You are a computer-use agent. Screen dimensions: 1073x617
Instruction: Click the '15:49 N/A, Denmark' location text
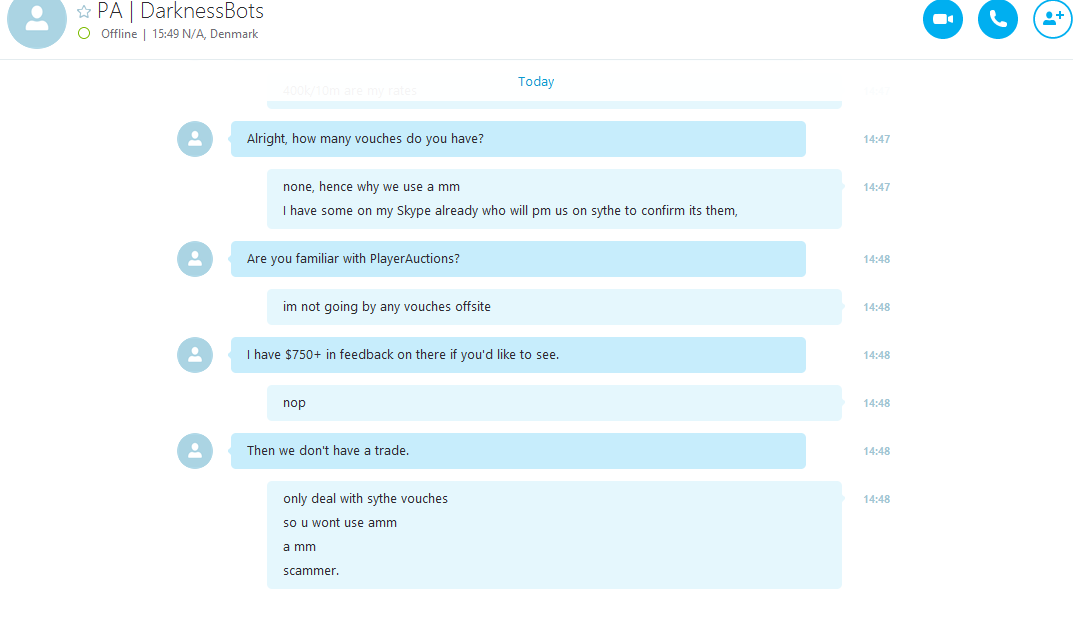[205, 34]
